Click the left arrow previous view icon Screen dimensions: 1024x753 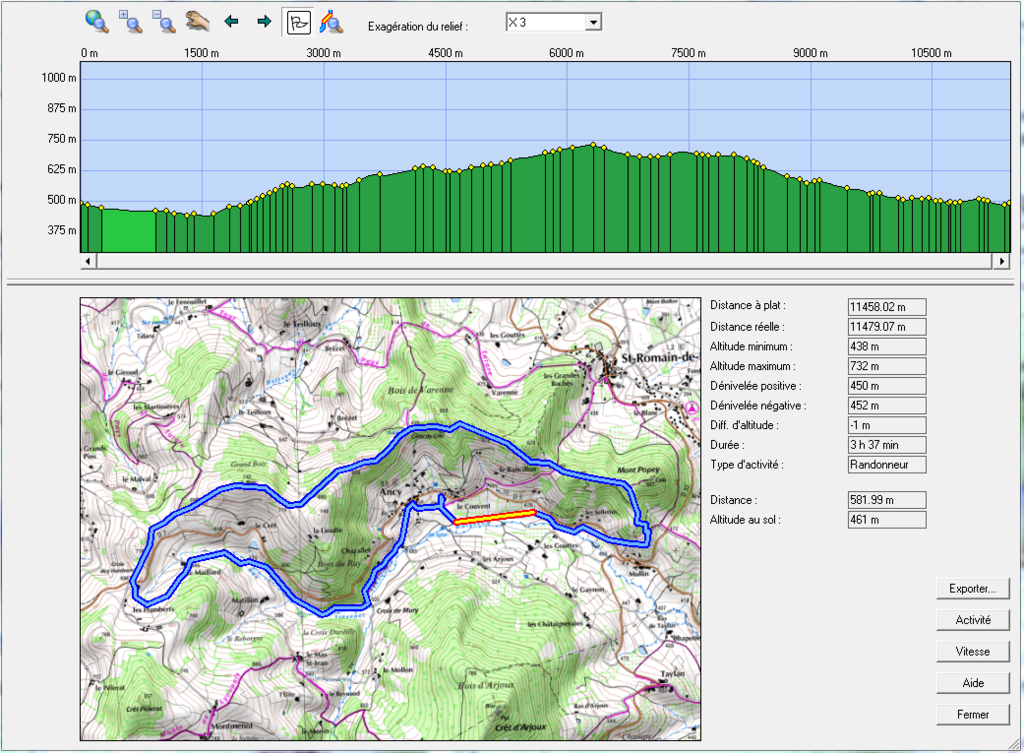pos(232,21)
